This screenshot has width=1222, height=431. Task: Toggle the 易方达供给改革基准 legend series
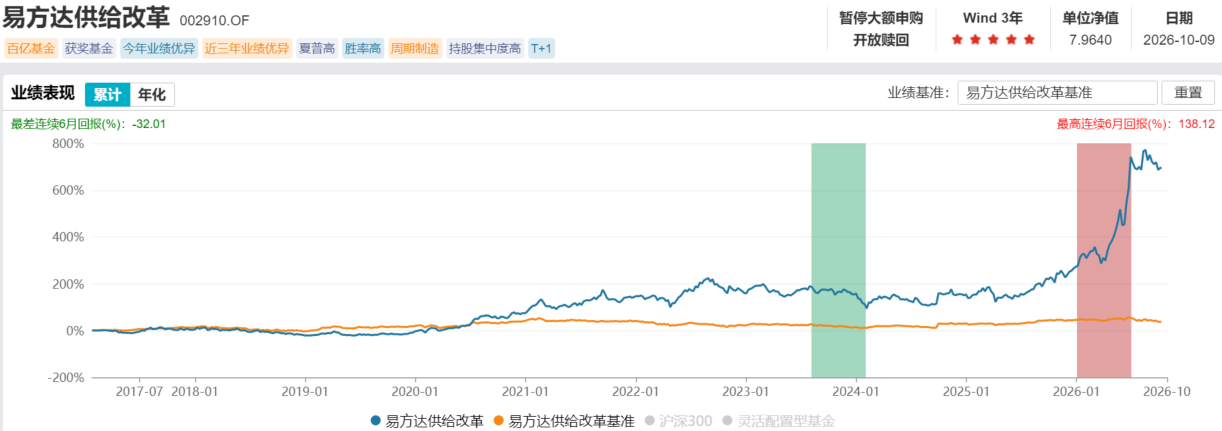564,421
